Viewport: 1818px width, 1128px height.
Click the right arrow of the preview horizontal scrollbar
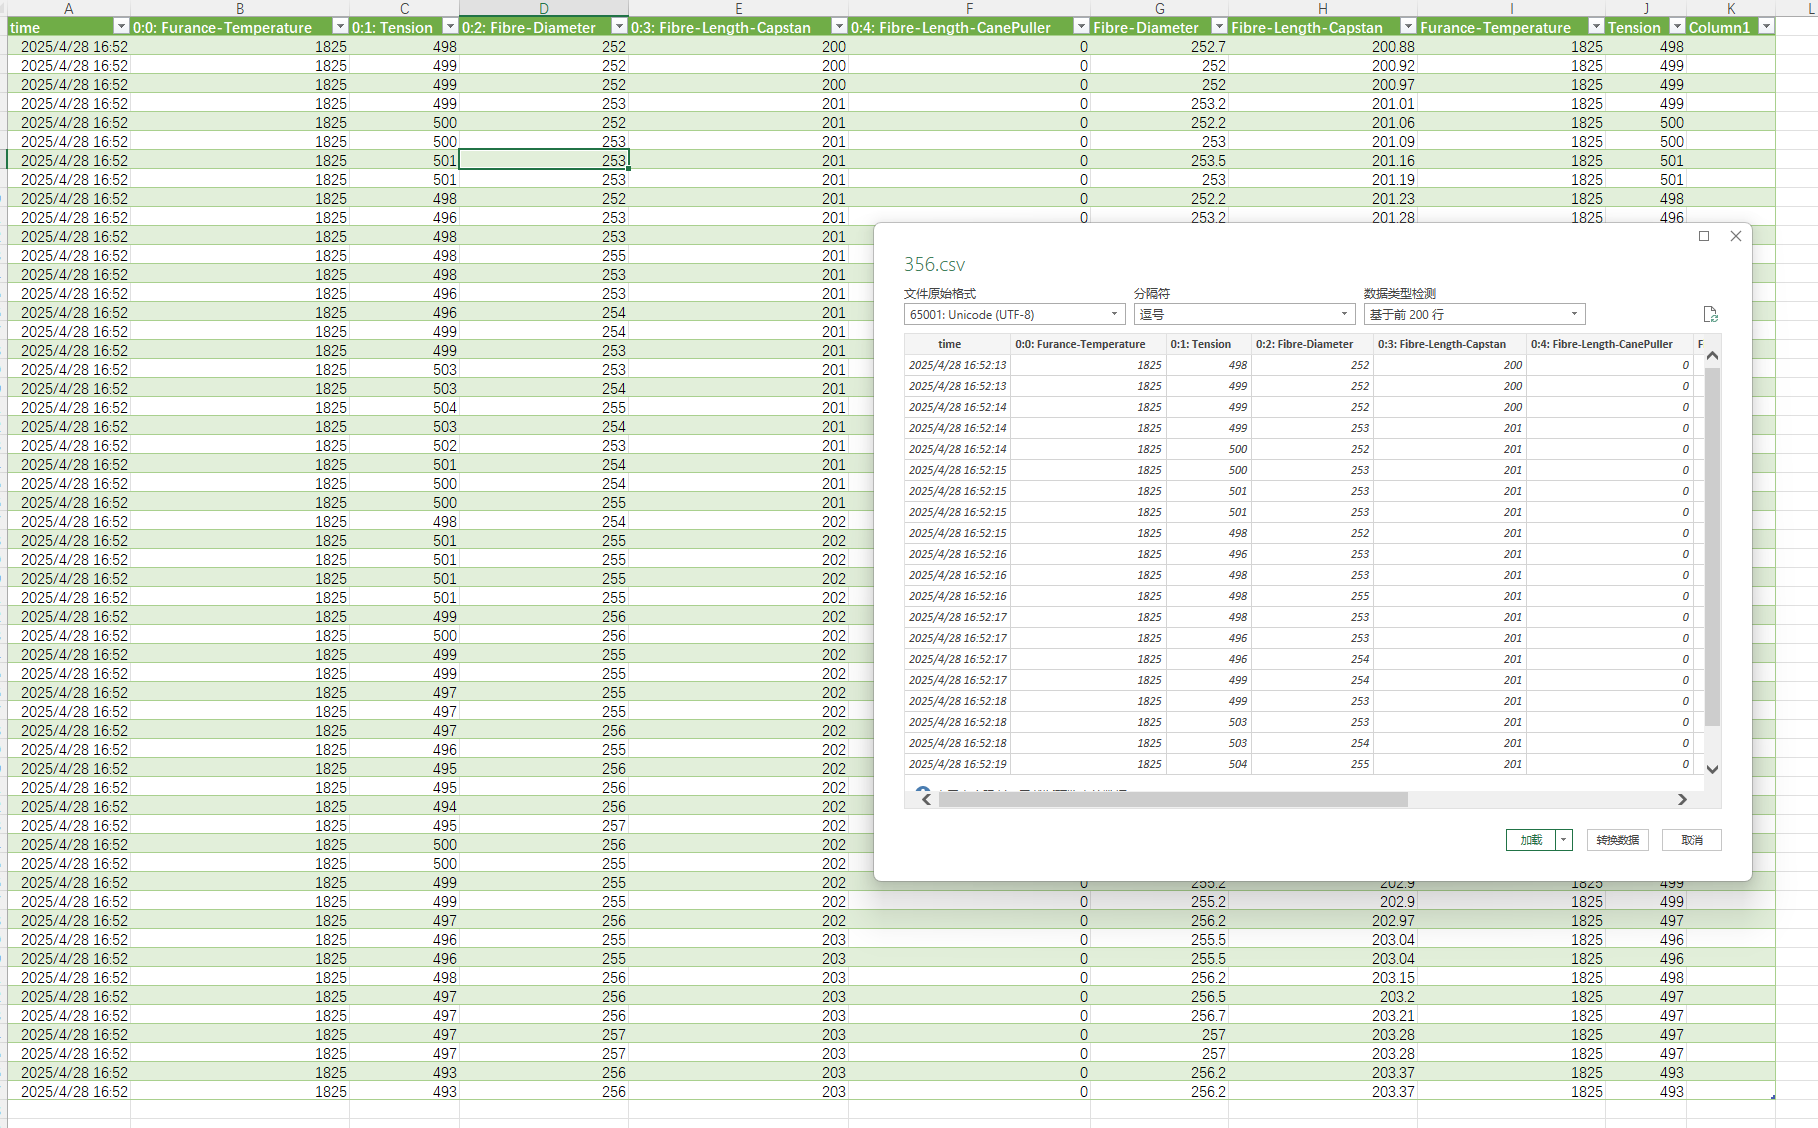click(1682, 799)
